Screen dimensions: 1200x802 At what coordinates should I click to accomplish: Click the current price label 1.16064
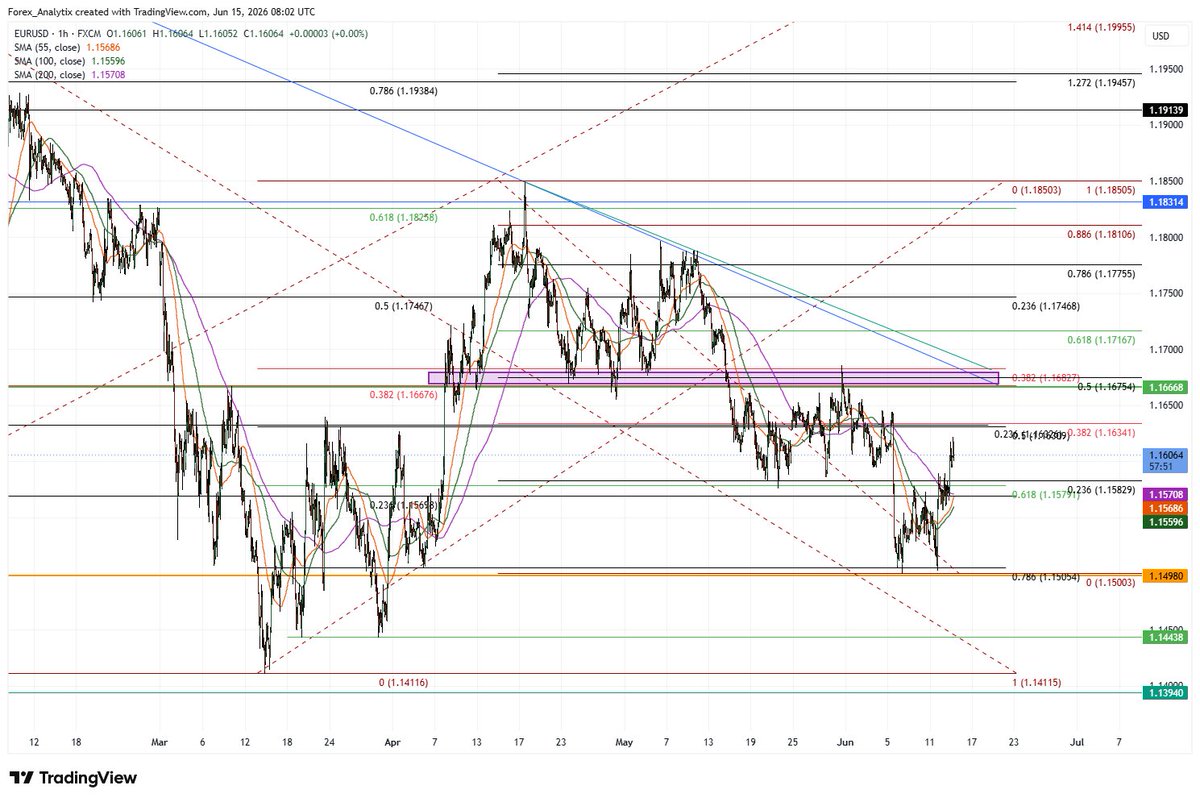(x=1166, y=453)
